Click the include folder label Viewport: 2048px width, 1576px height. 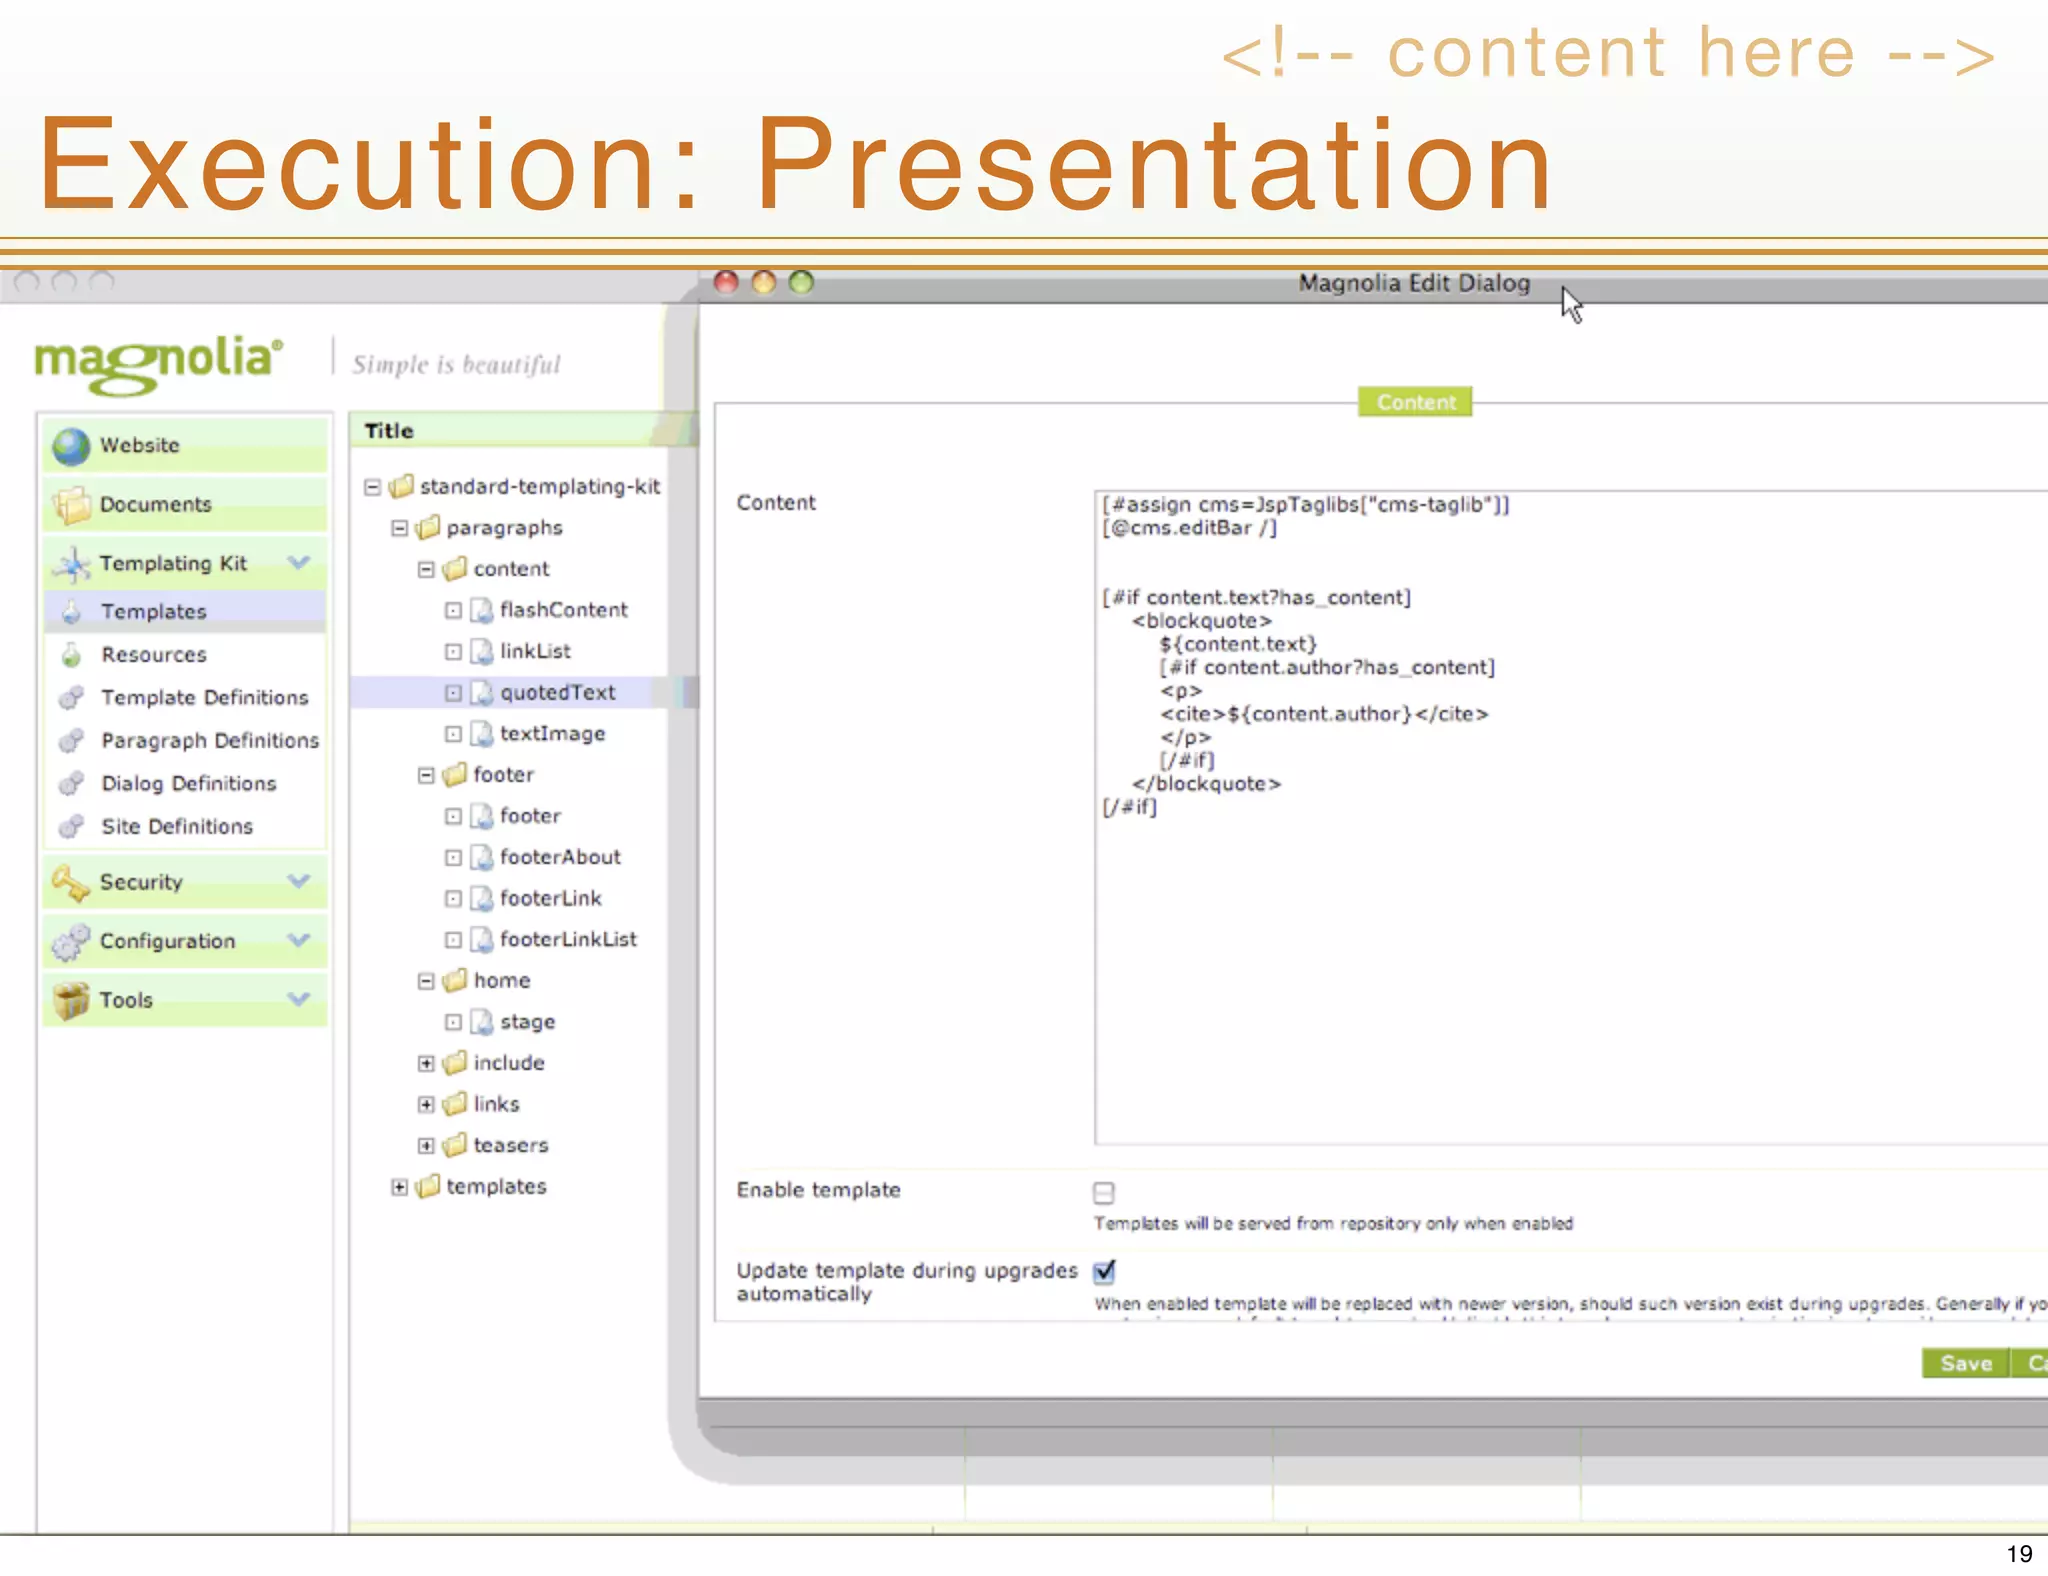pyautogui.click(x=509, y=1063)
